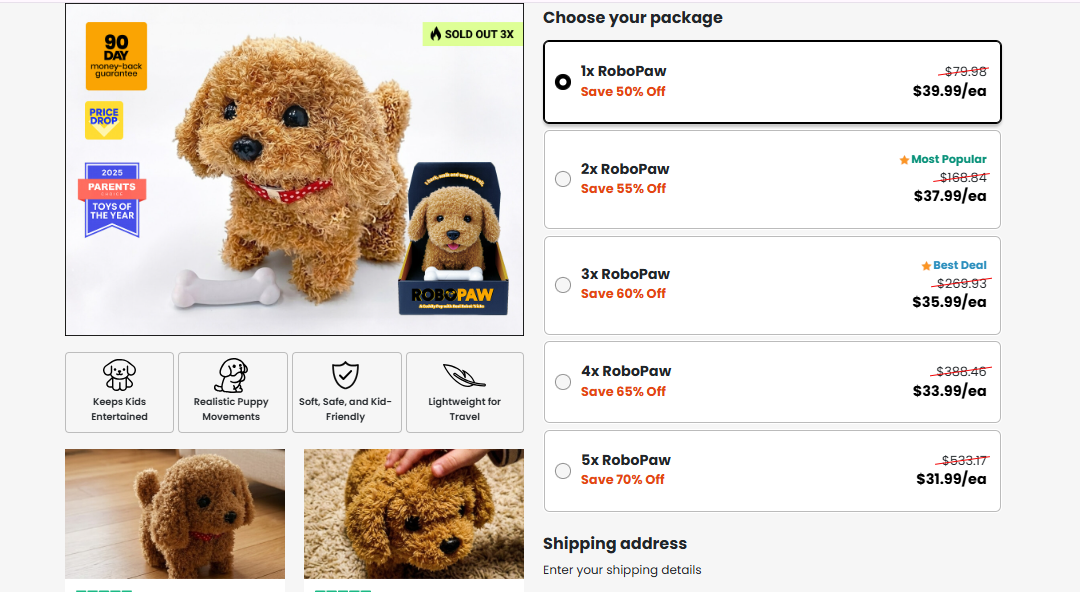Click the Most Popular star label
Image resolution: width=1080 pixels, height=592 pixels.
tap(943, 159)
